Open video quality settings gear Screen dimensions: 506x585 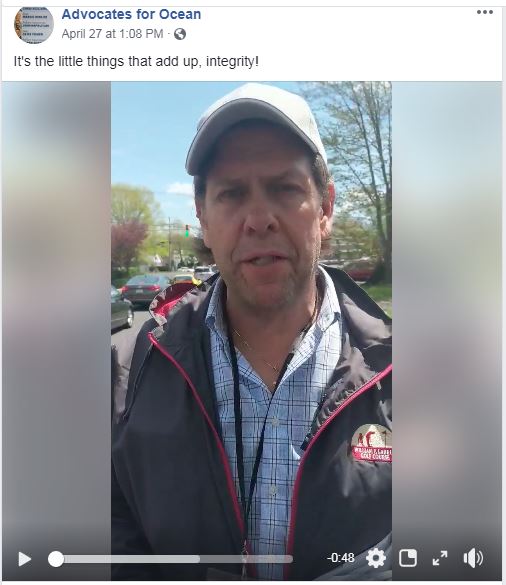[x=376, y=559]
